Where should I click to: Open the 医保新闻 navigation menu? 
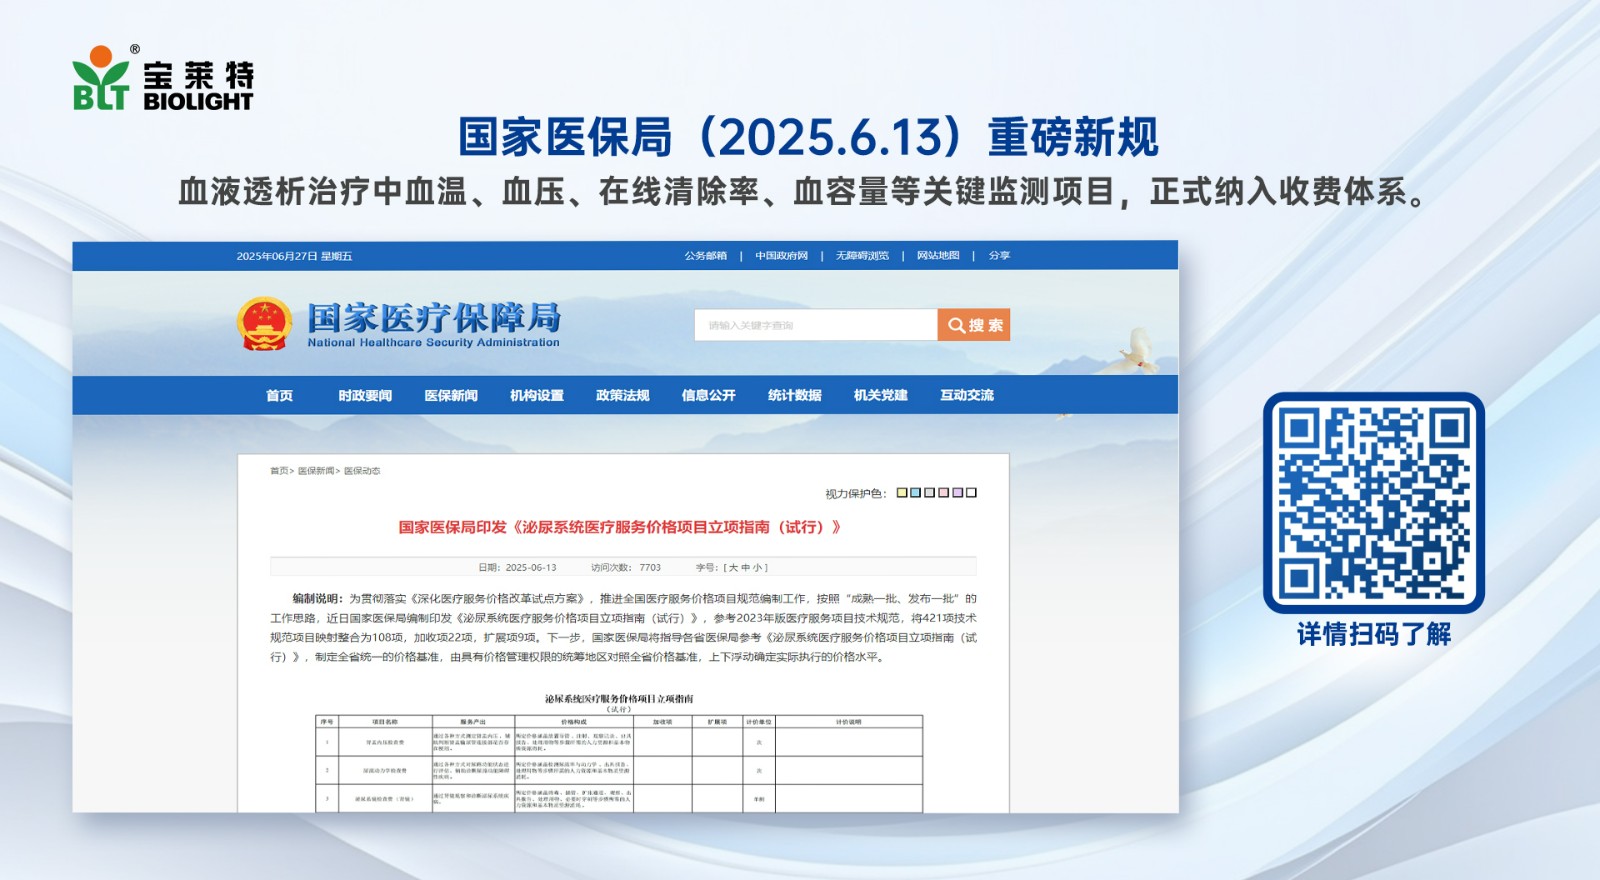451,396
